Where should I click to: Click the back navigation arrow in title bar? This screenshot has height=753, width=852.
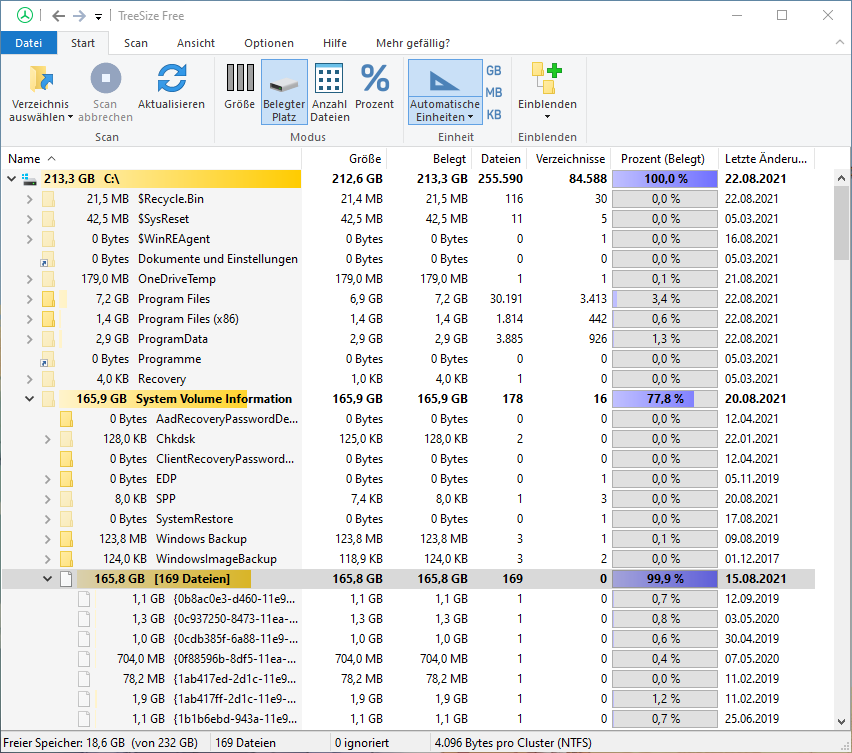(x=58, y=16)
